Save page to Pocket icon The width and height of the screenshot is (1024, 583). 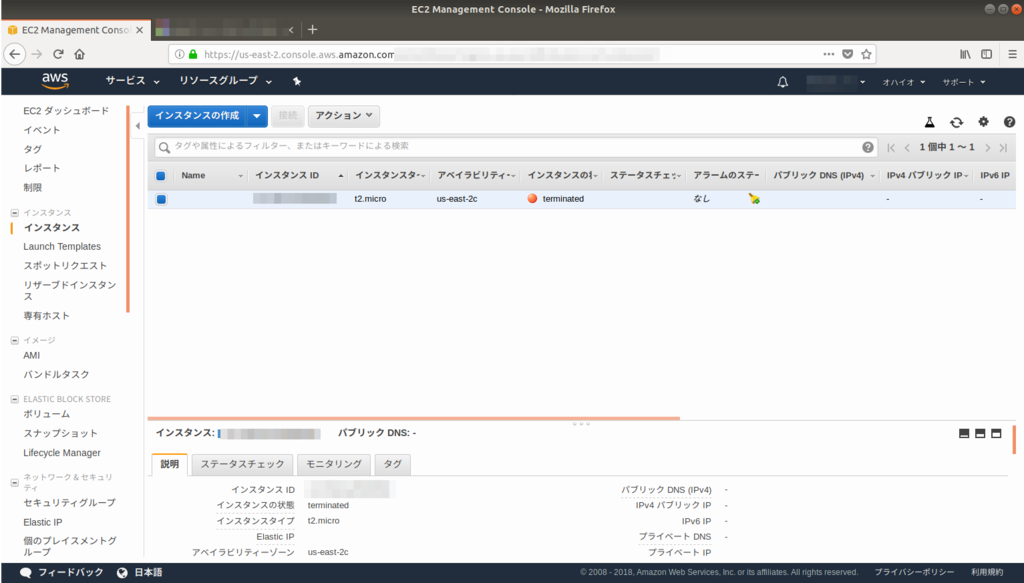tap(847, 54)
